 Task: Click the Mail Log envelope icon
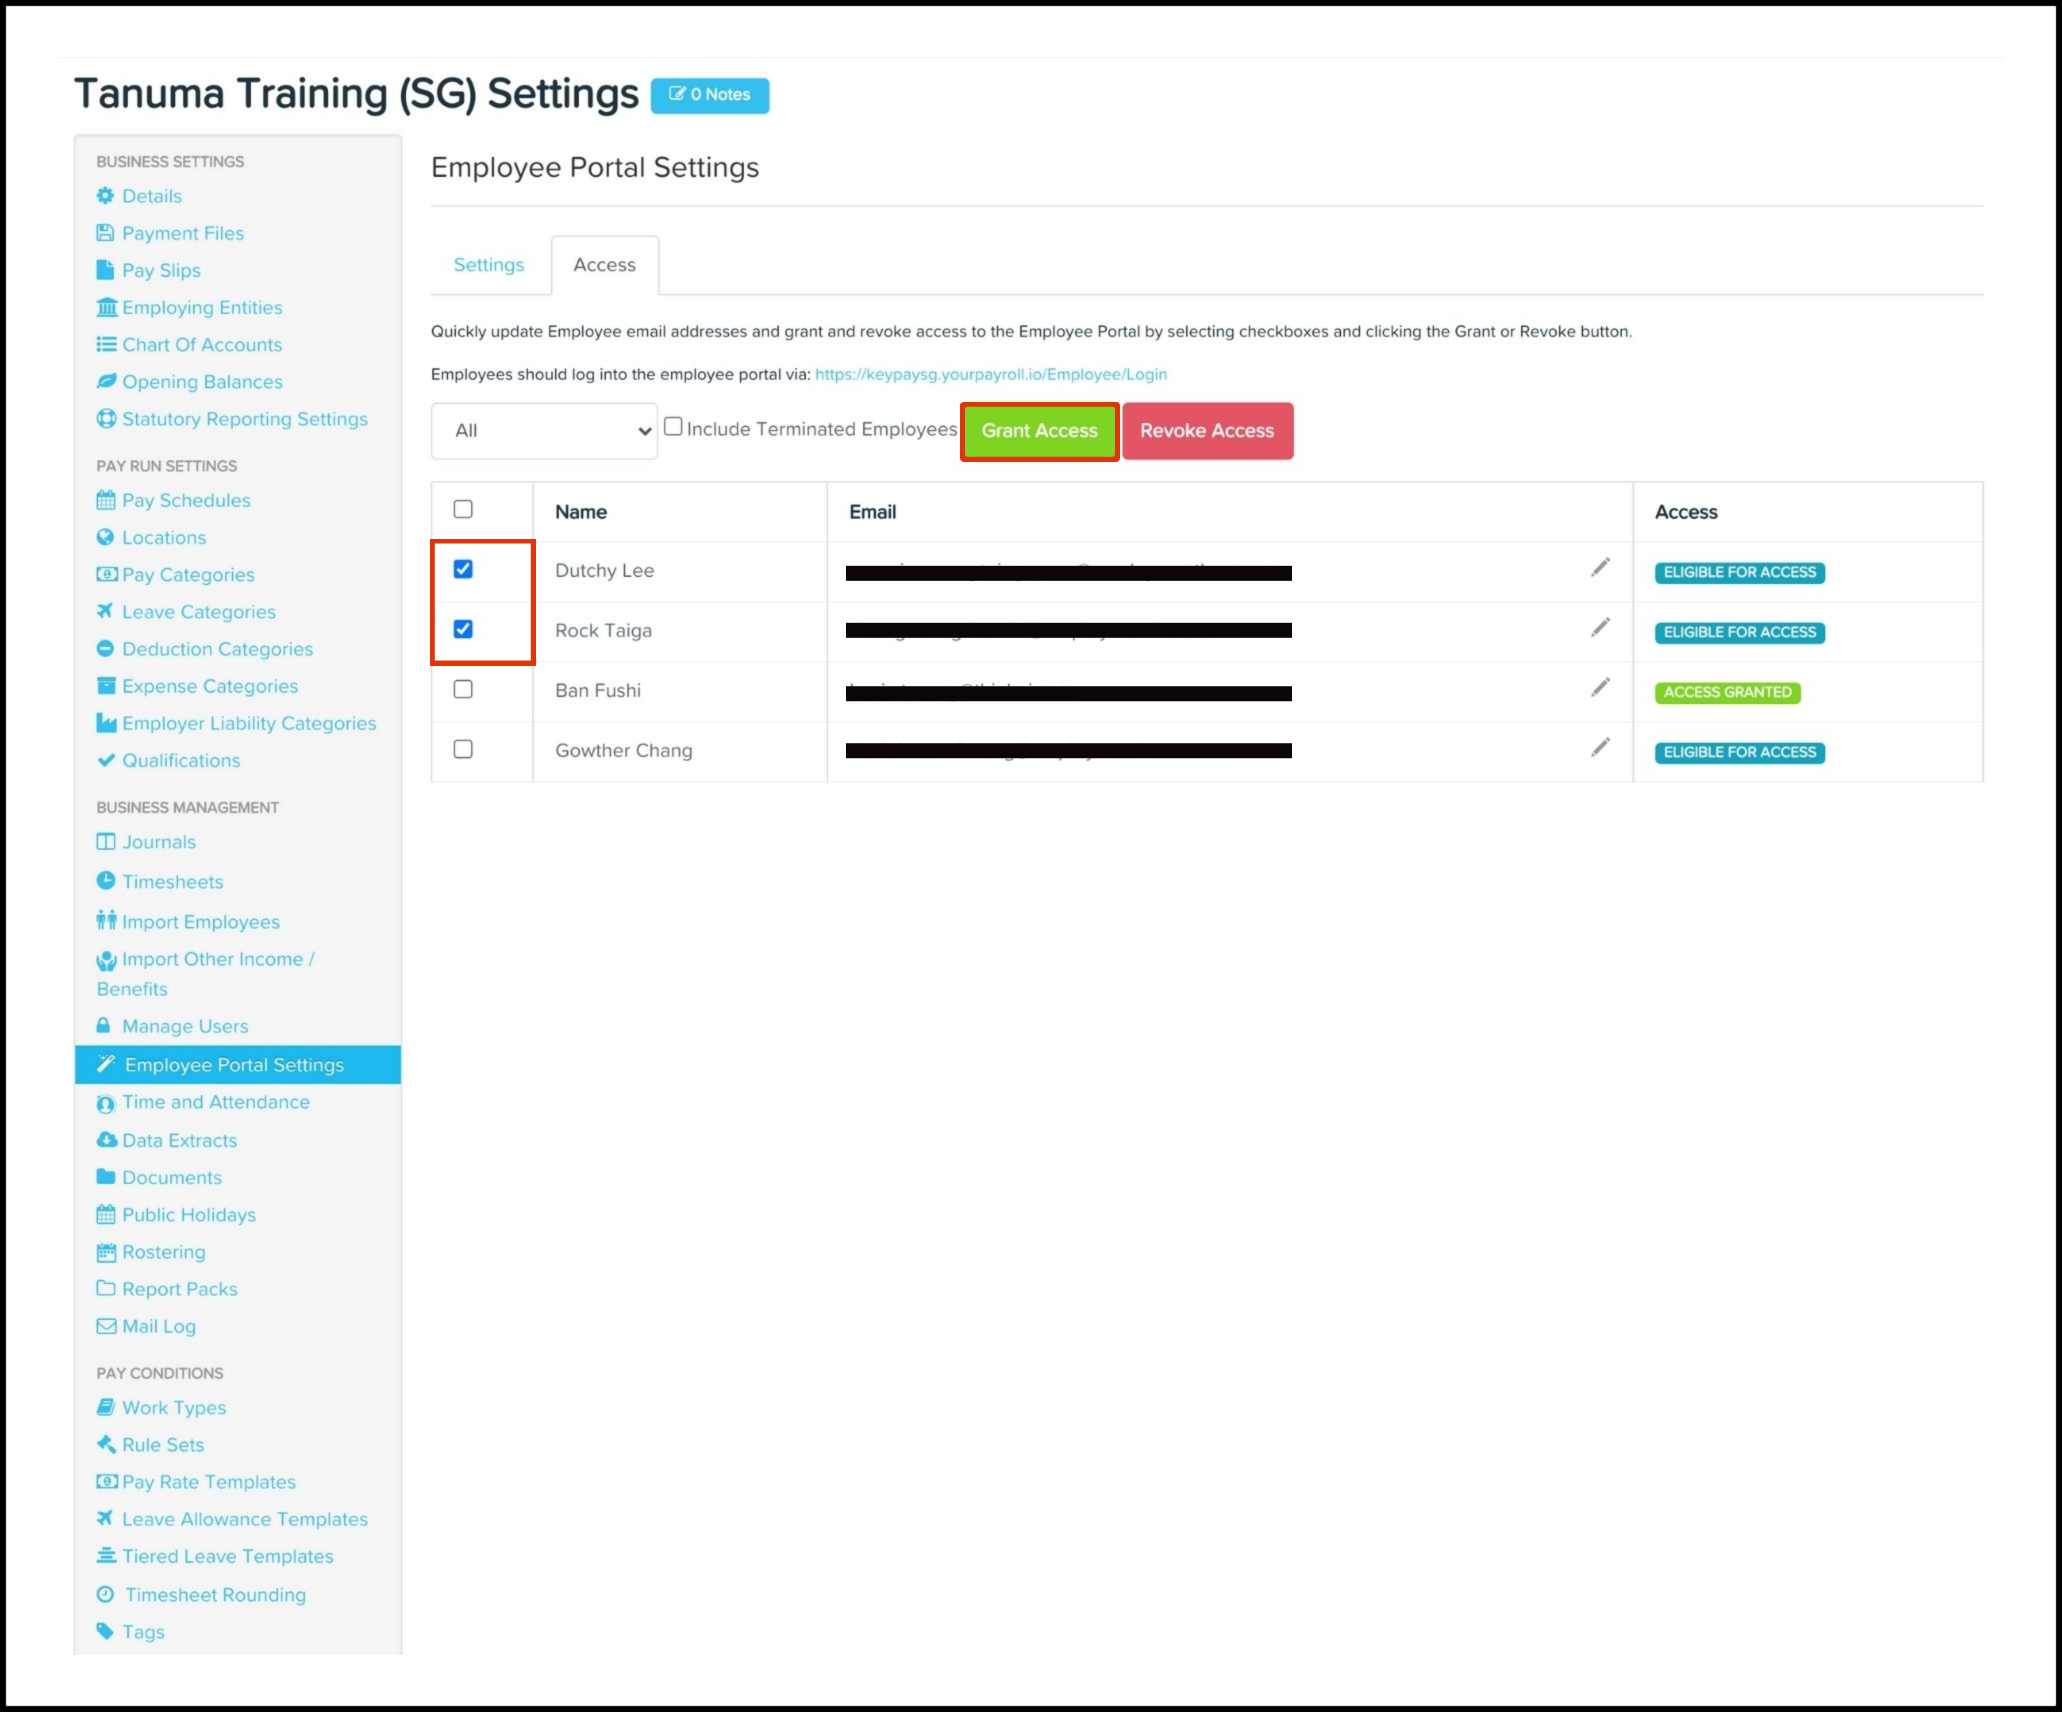106,1326
